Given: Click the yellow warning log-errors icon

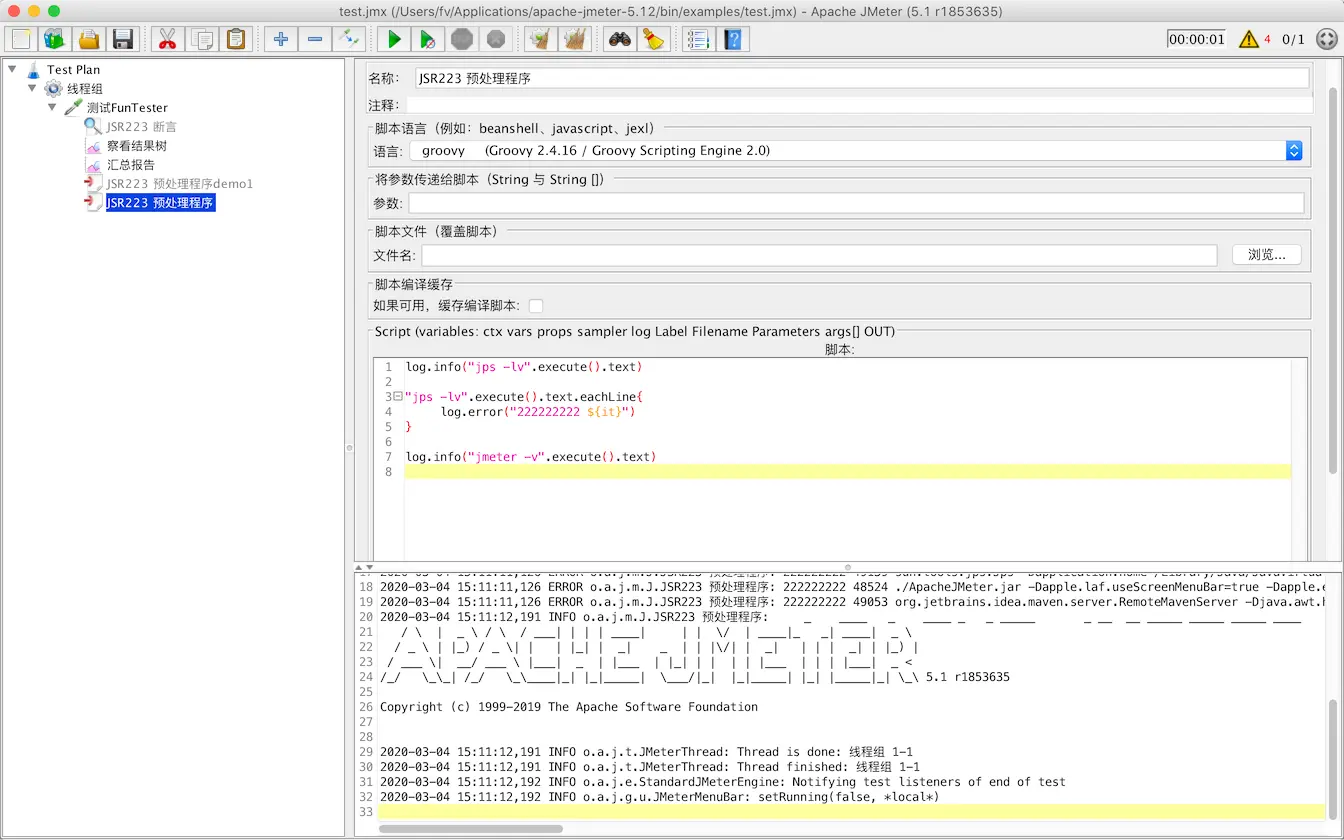Looking at the screenshot, I should tap(1249, 39).
